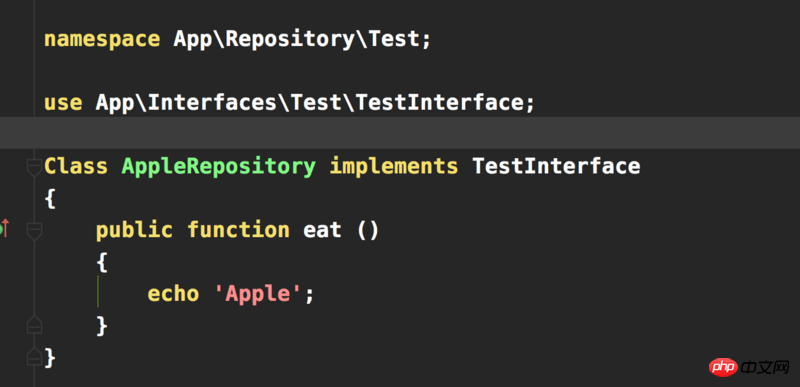Click TestInterface in the use statement

[439, 103]
